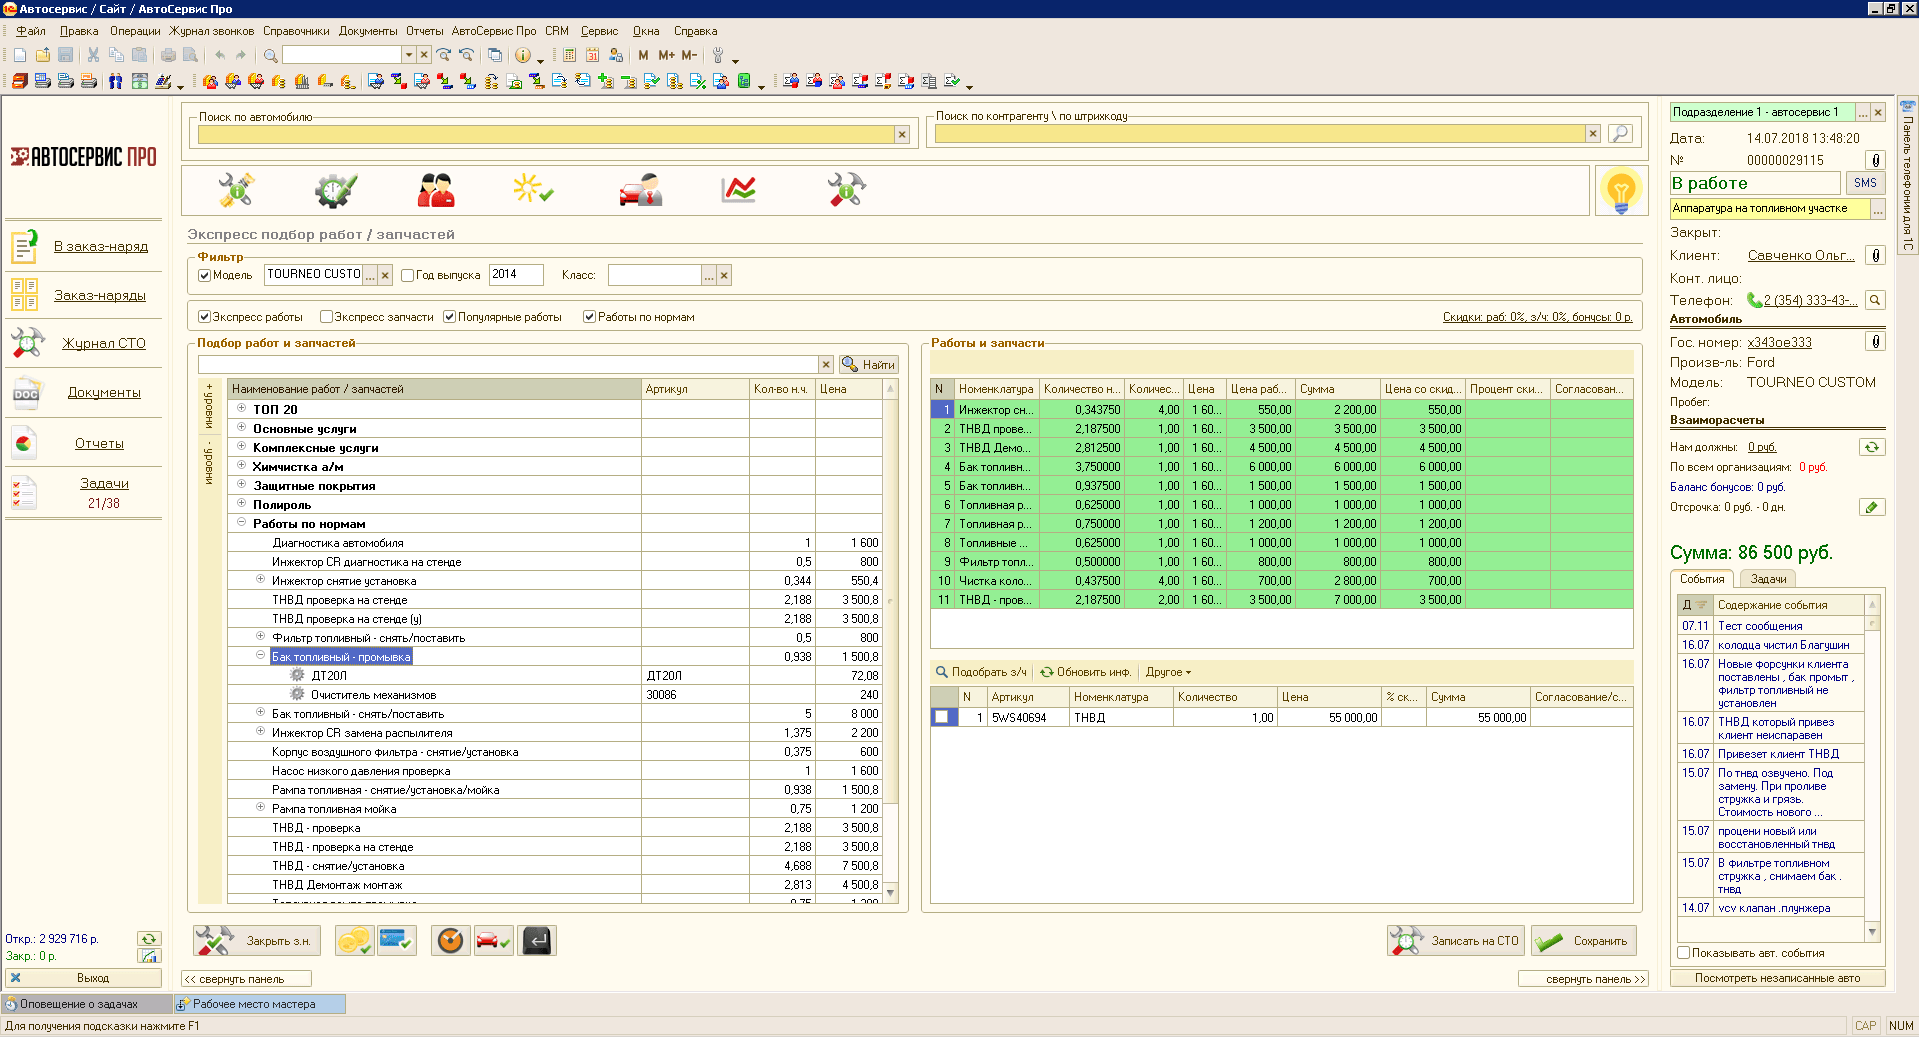Click the black Enter key icon button
This screenshot has height=1037, width=1919.
[x=537, y=941]
